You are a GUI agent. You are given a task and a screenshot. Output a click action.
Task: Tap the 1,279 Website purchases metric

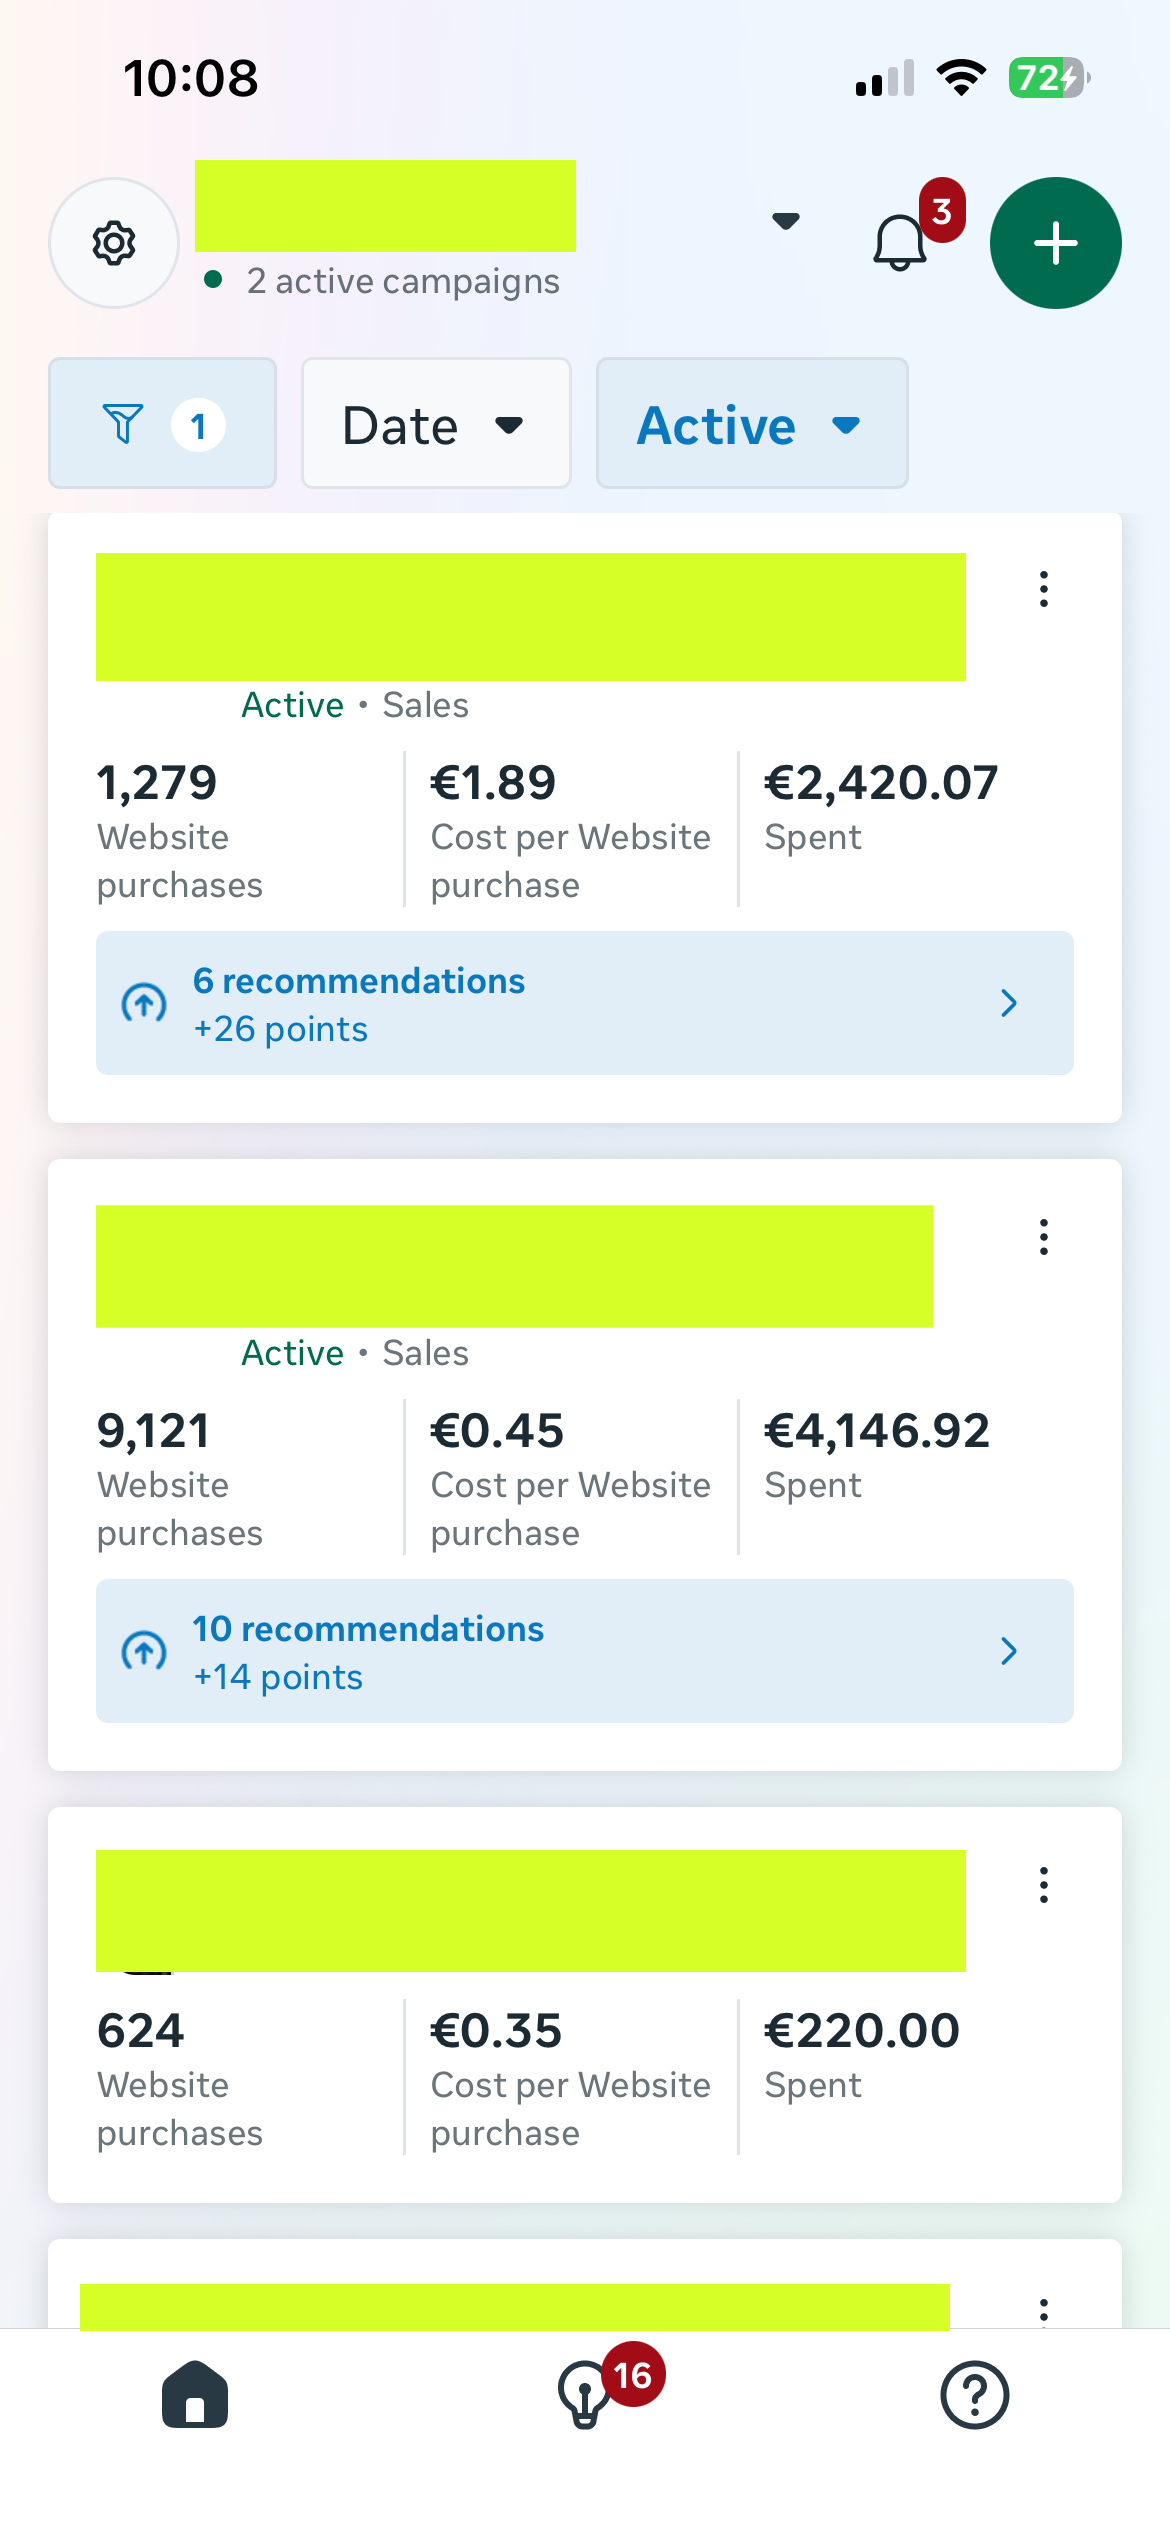(180, 830)
